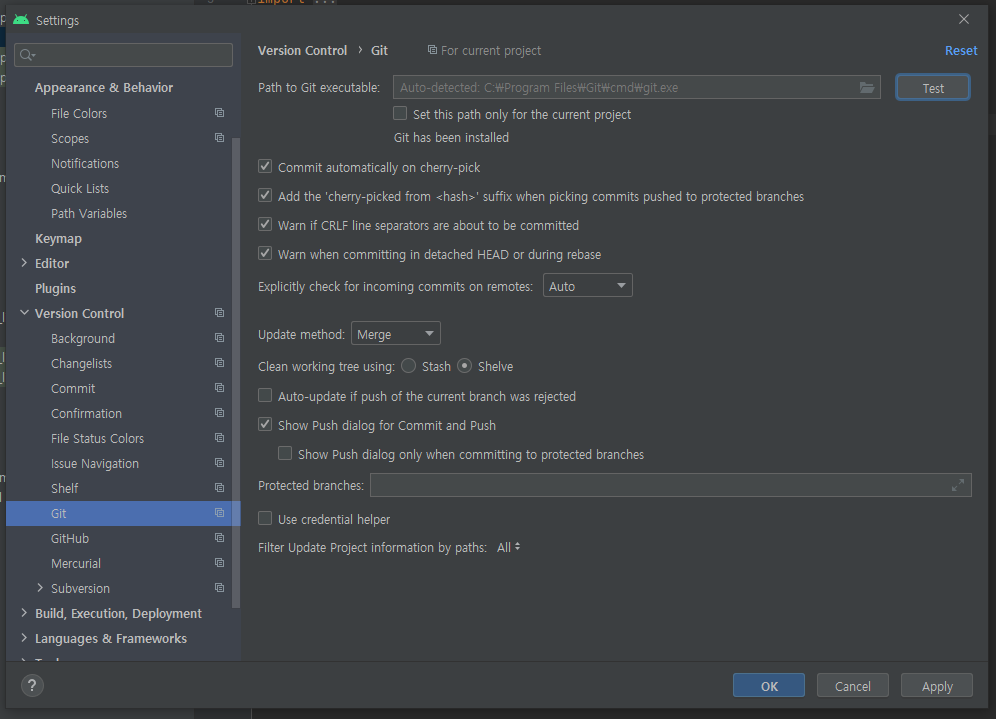Screen dimensions: 996x719
Task: Click the settings tree vertical scrollbar
Action: [236, 372]
